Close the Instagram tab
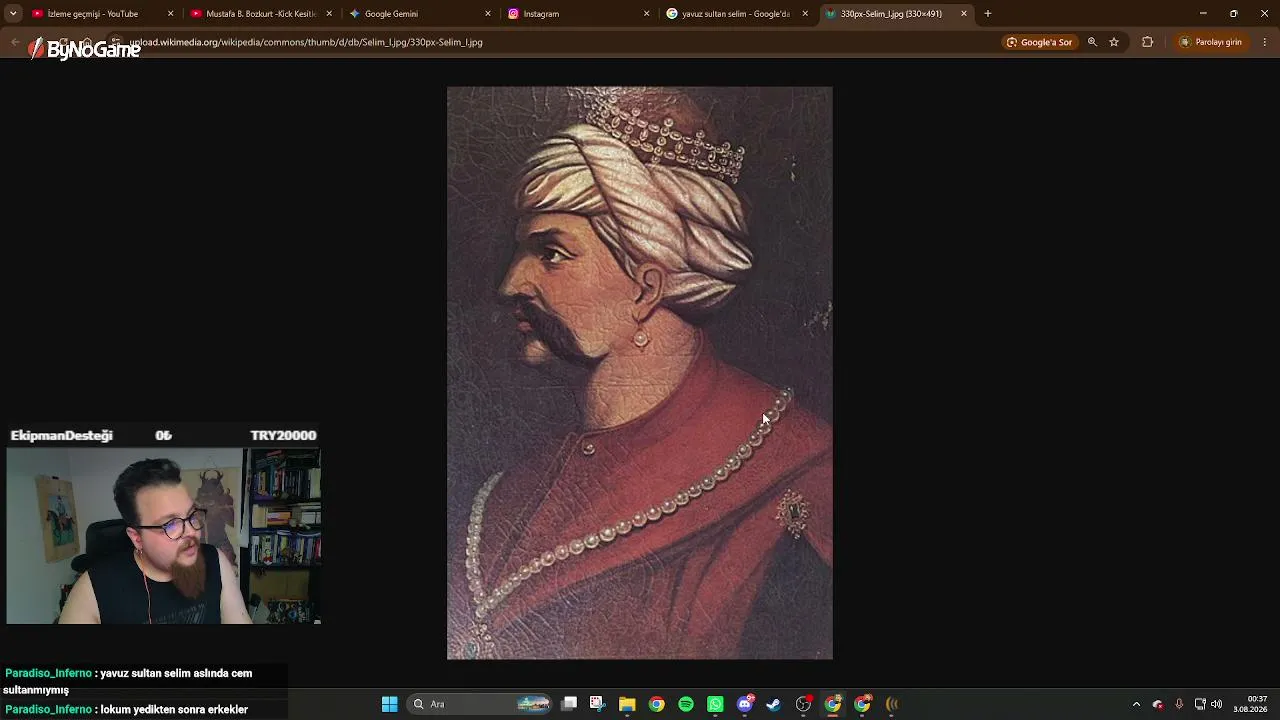Viewport: 1280px width, 720px height. (646, 14)
